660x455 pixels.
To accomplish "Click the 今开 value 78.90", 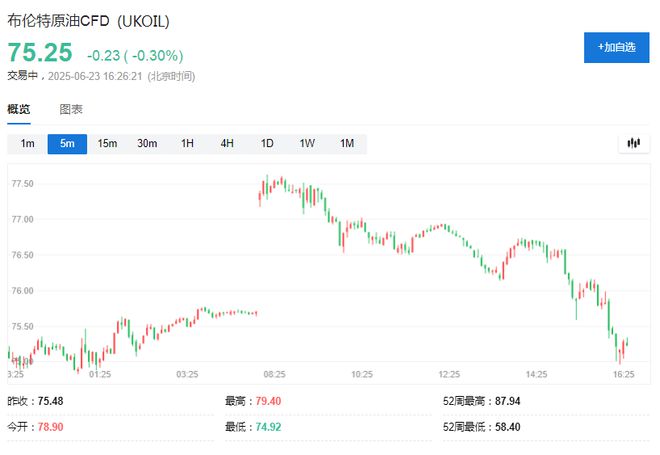I will [51, 427].
